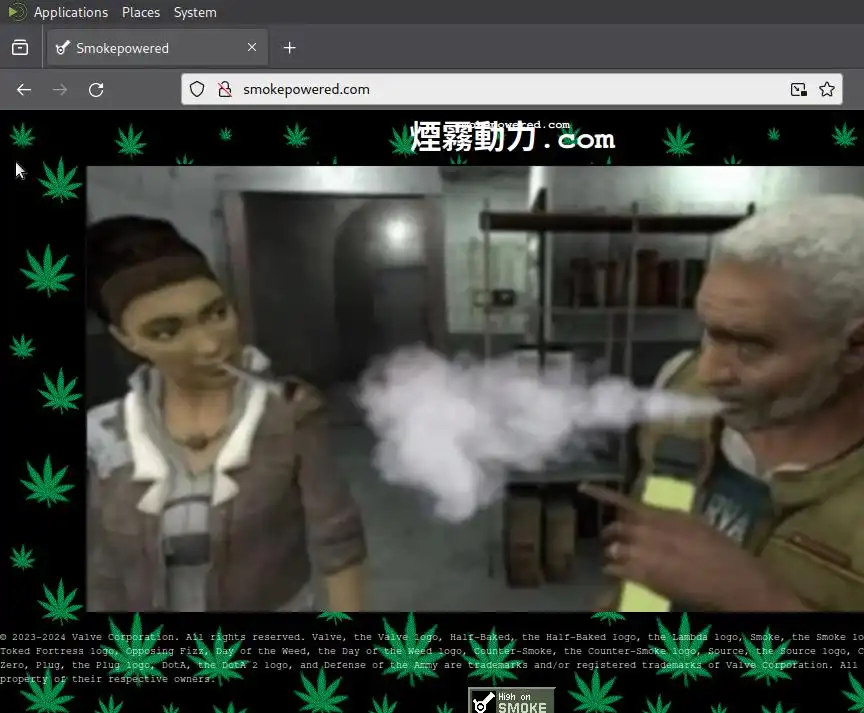Open the Places menu
The width and height of the screenshot is (864, 713).
tap(141, 12)
